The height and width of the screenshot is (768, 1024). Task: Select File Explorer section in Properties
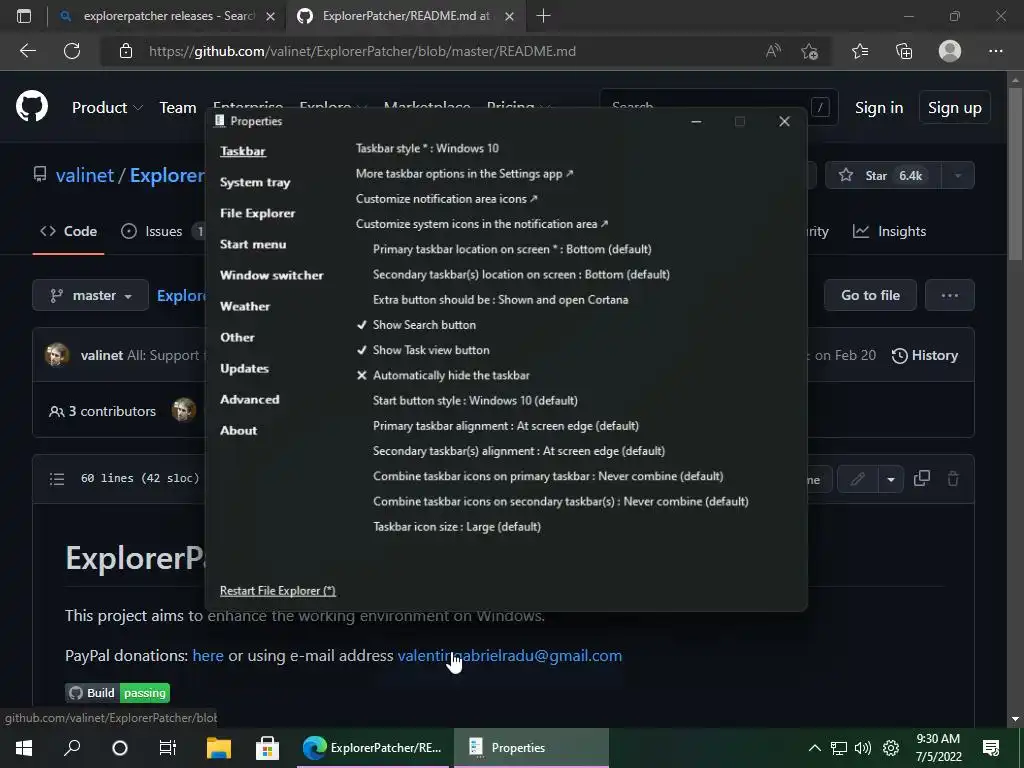(257, 213)
